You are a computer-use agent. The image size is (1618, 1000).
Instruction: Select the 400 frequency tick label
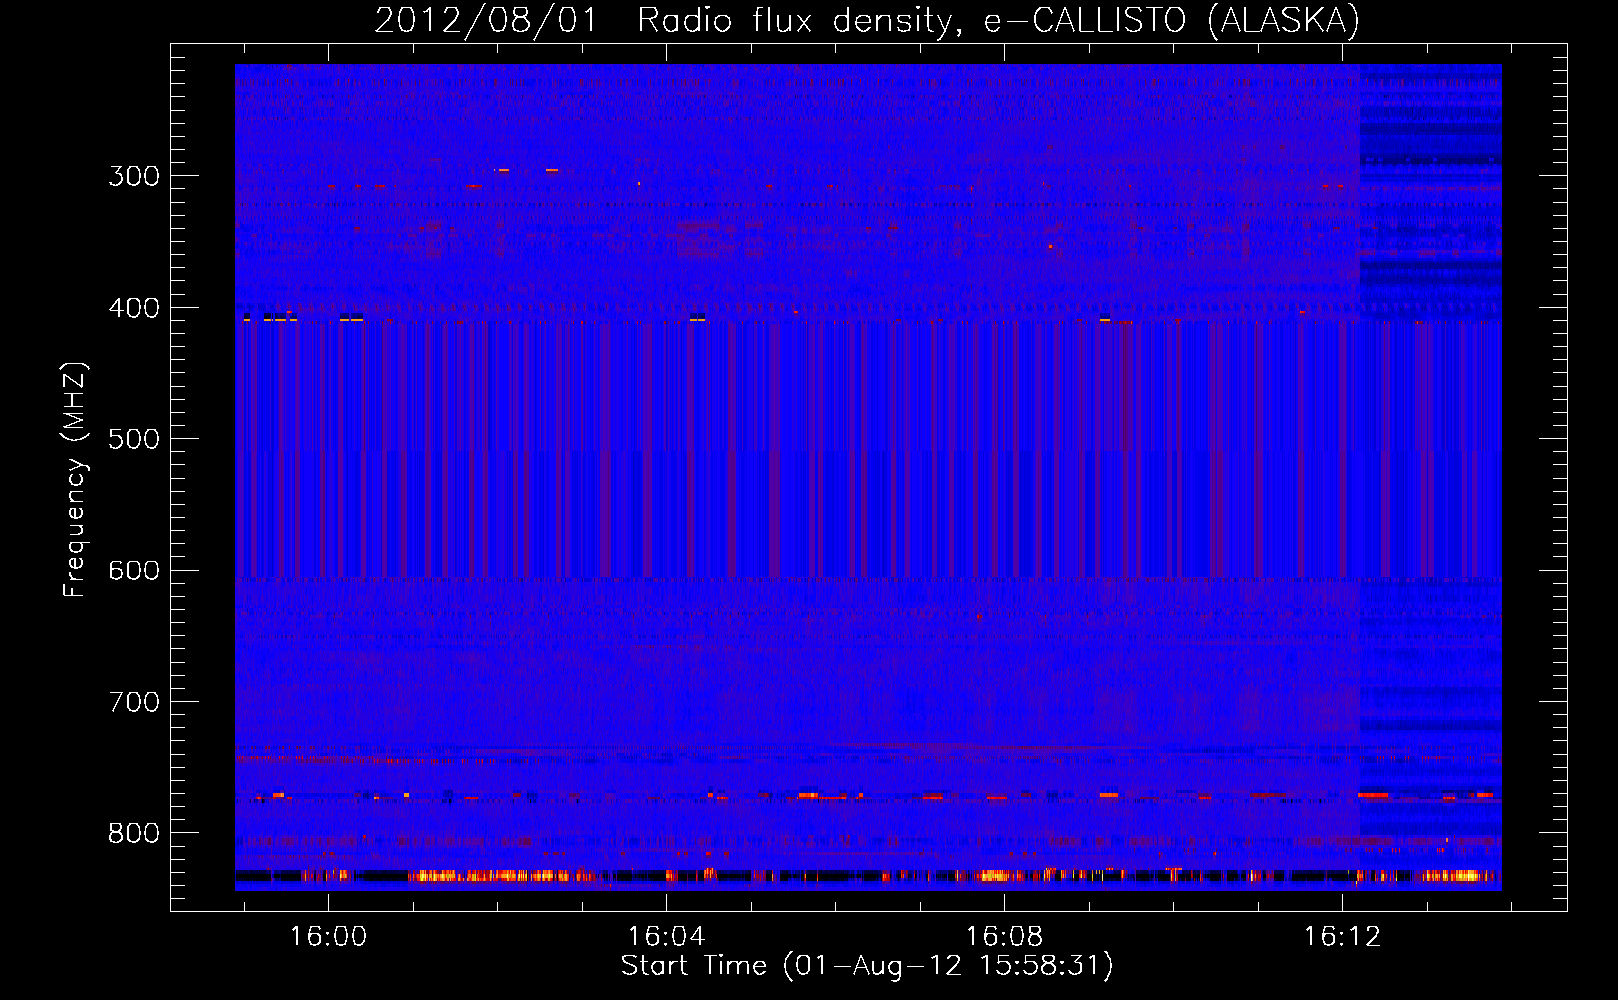[134, 308]
